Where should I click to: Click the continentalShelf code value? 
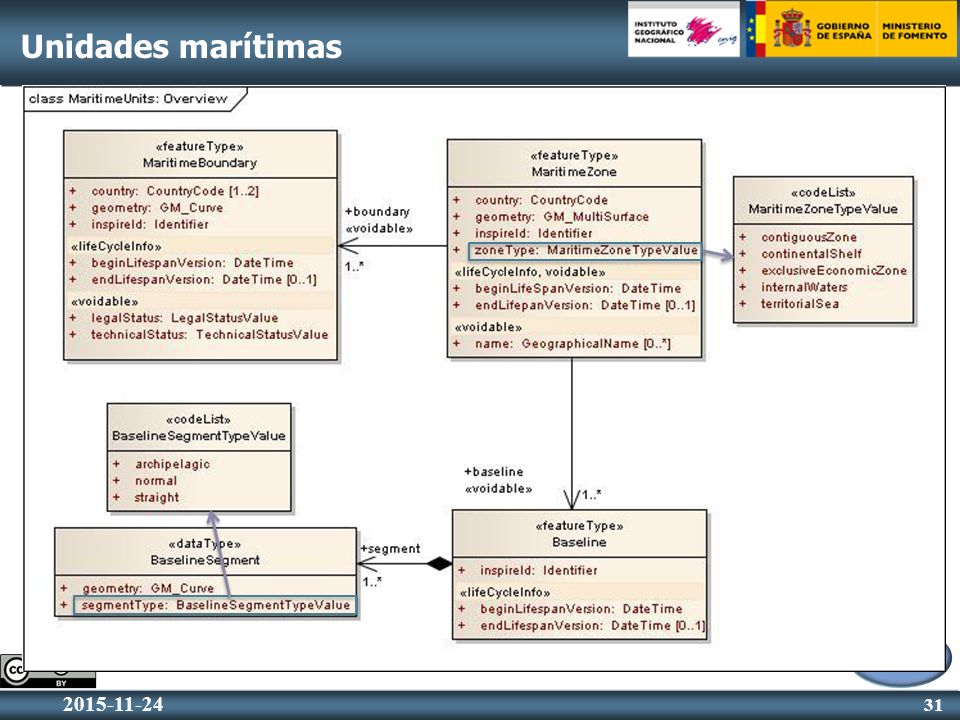tap(811, 253)
